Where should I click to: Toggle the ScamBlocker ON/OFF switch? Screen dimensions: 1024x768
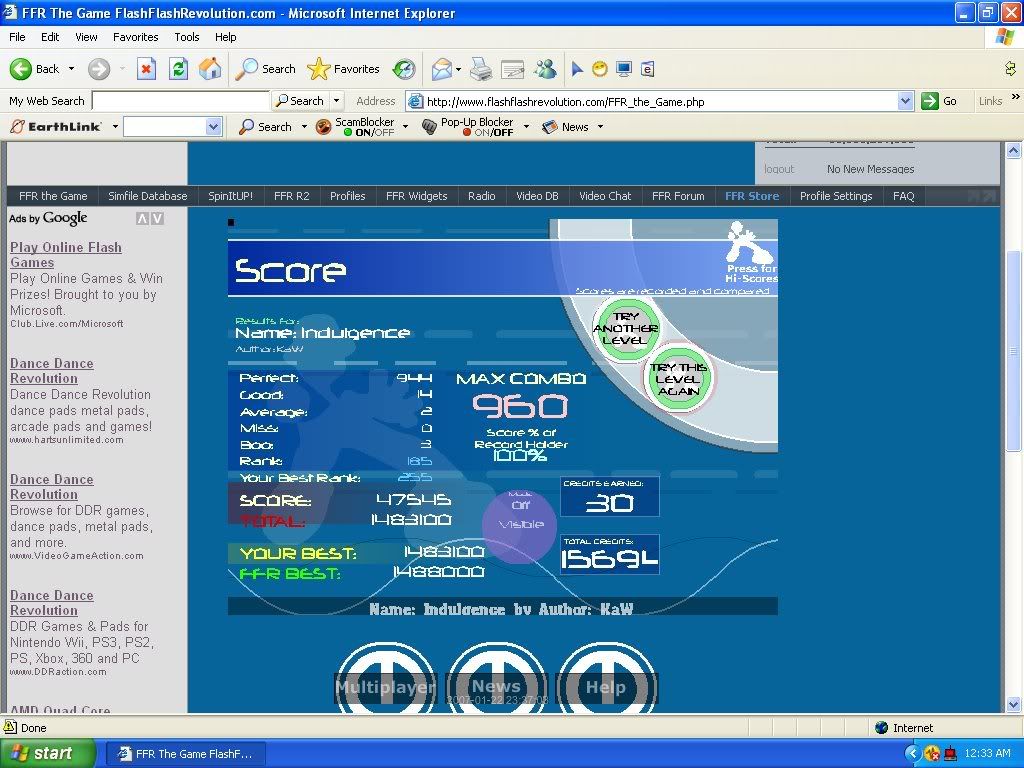(x=367, y=127)
